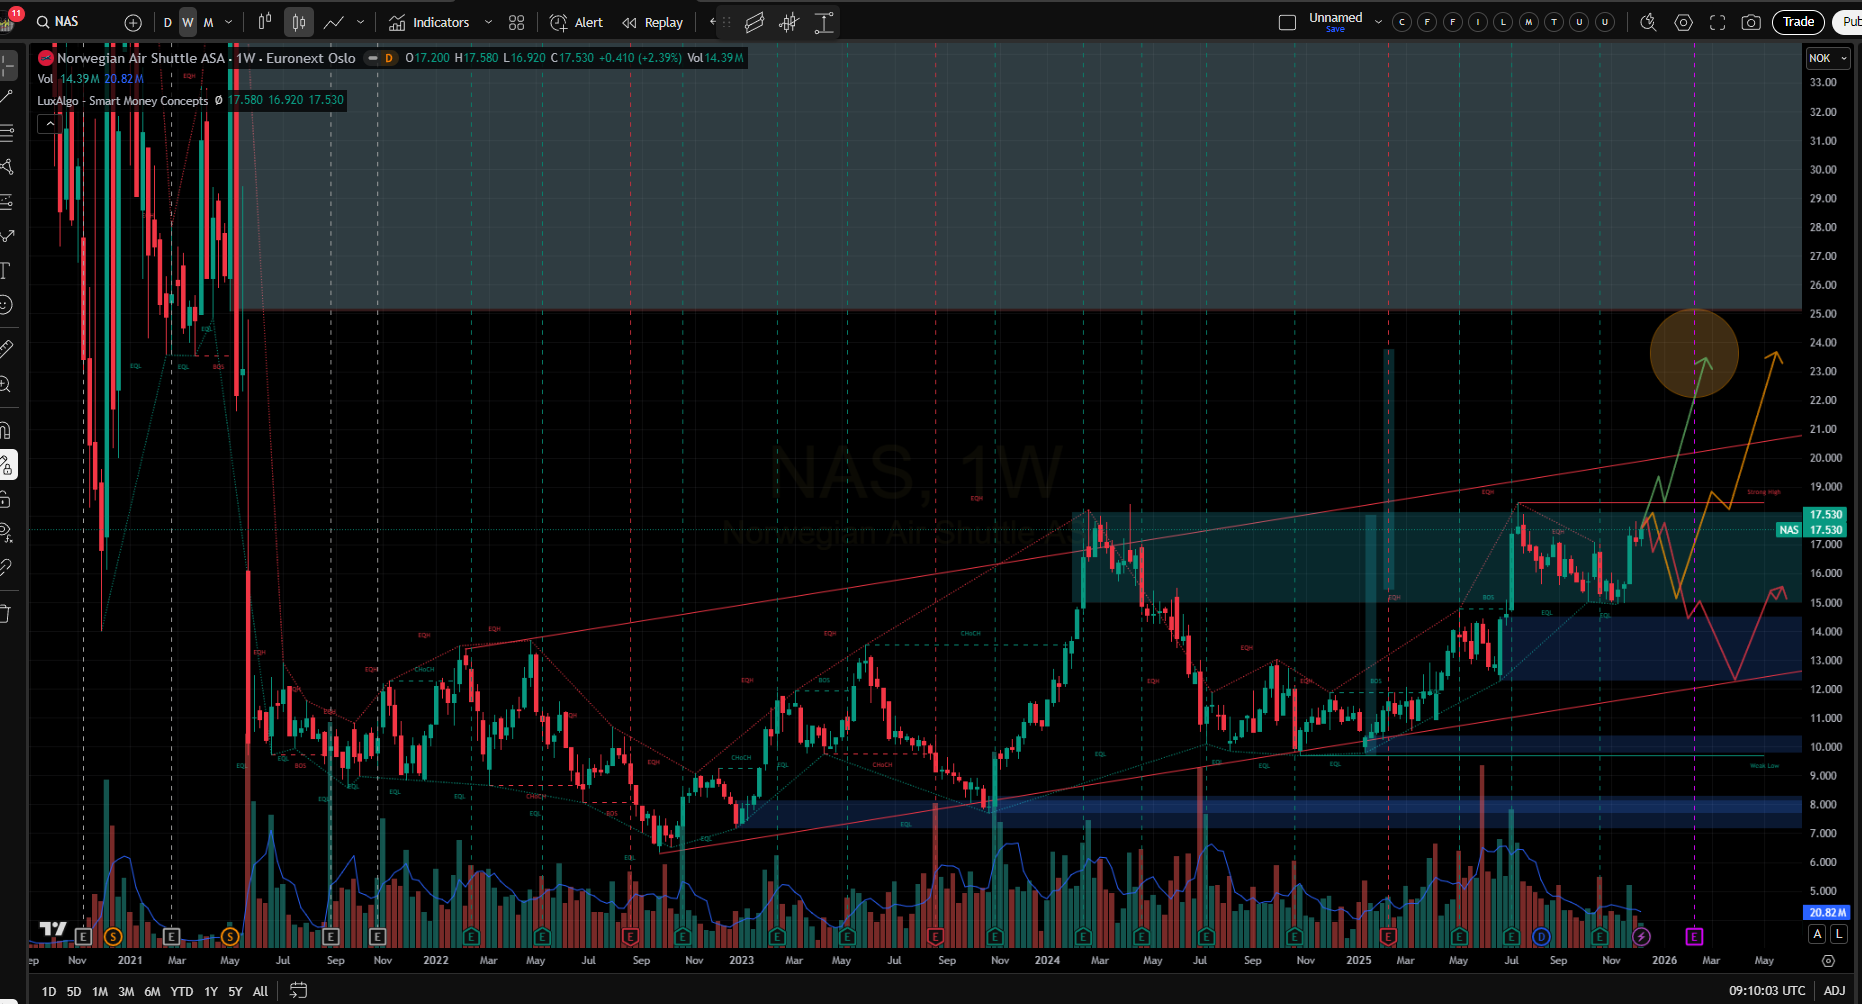Click the Alert clock icon
The height and width of the screenshot is (1004, 1862).
coord(576,22)
